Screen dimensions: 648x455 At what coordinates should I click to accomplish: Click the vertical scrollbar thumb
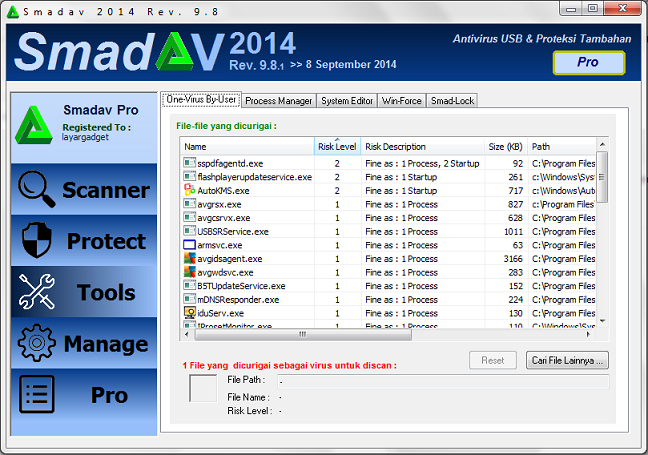point(602,177)
